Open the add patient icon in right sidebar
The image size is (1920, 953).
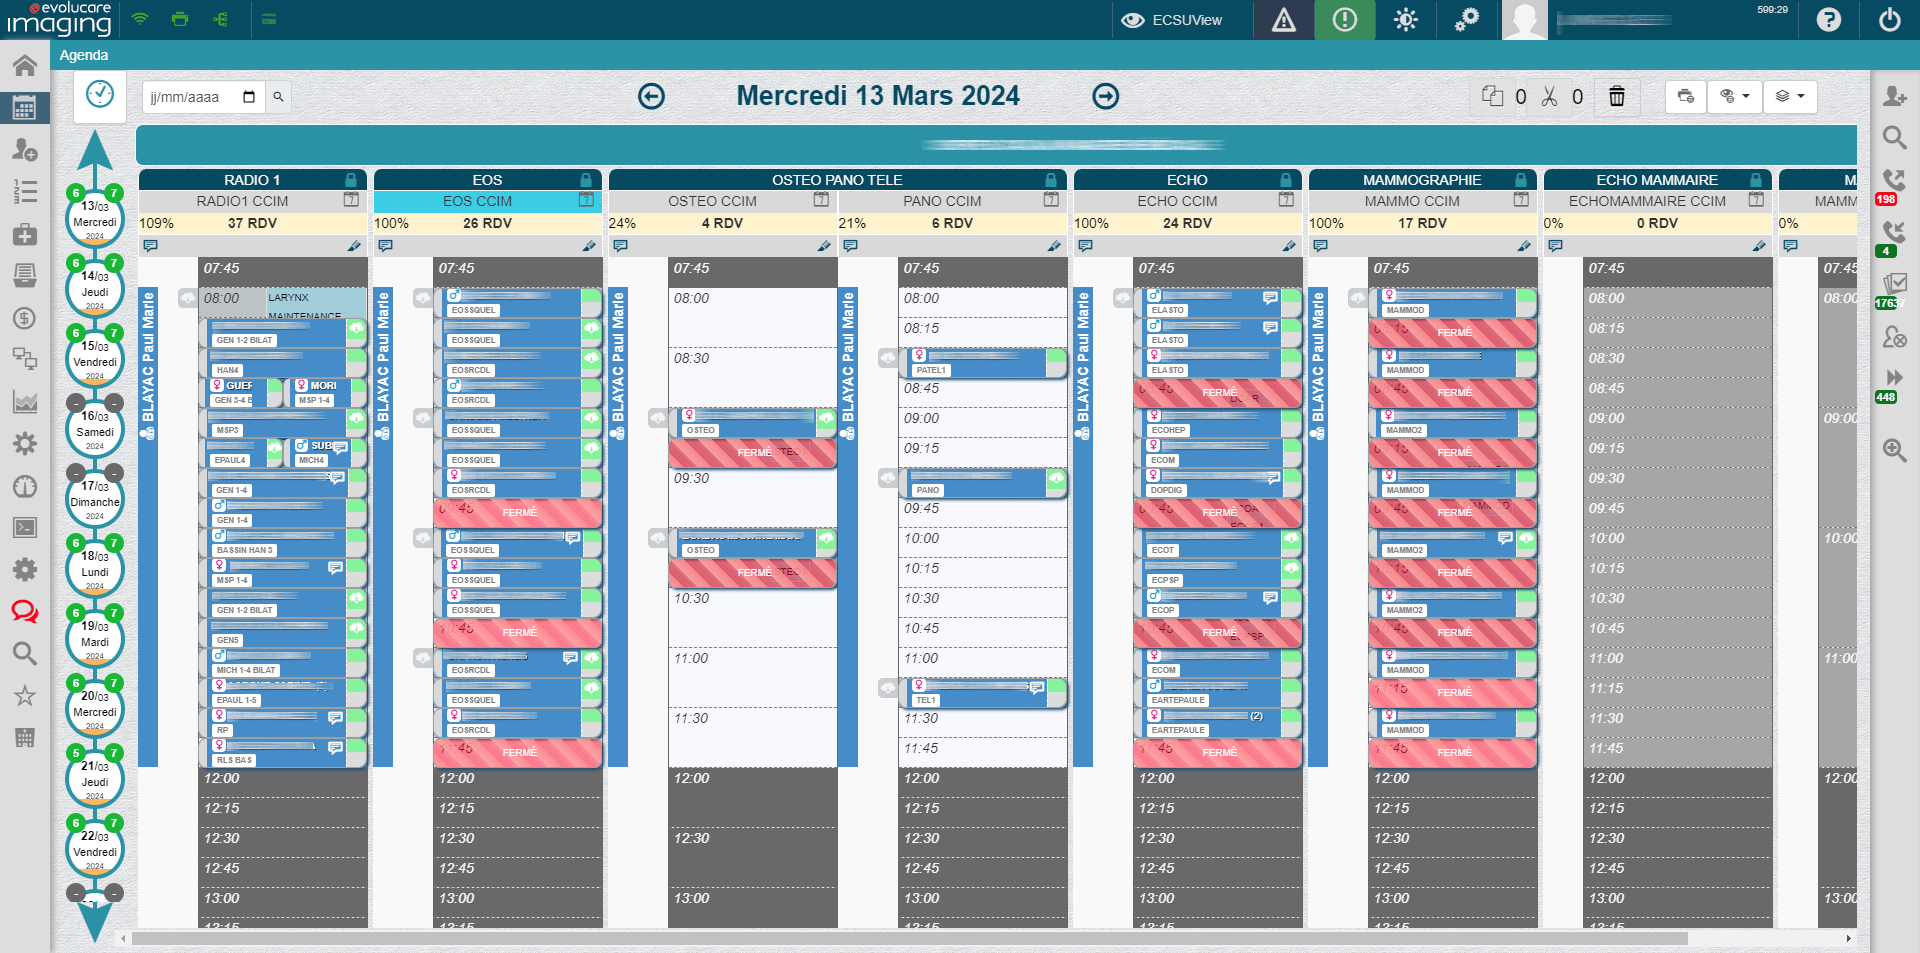(1894, 96)
